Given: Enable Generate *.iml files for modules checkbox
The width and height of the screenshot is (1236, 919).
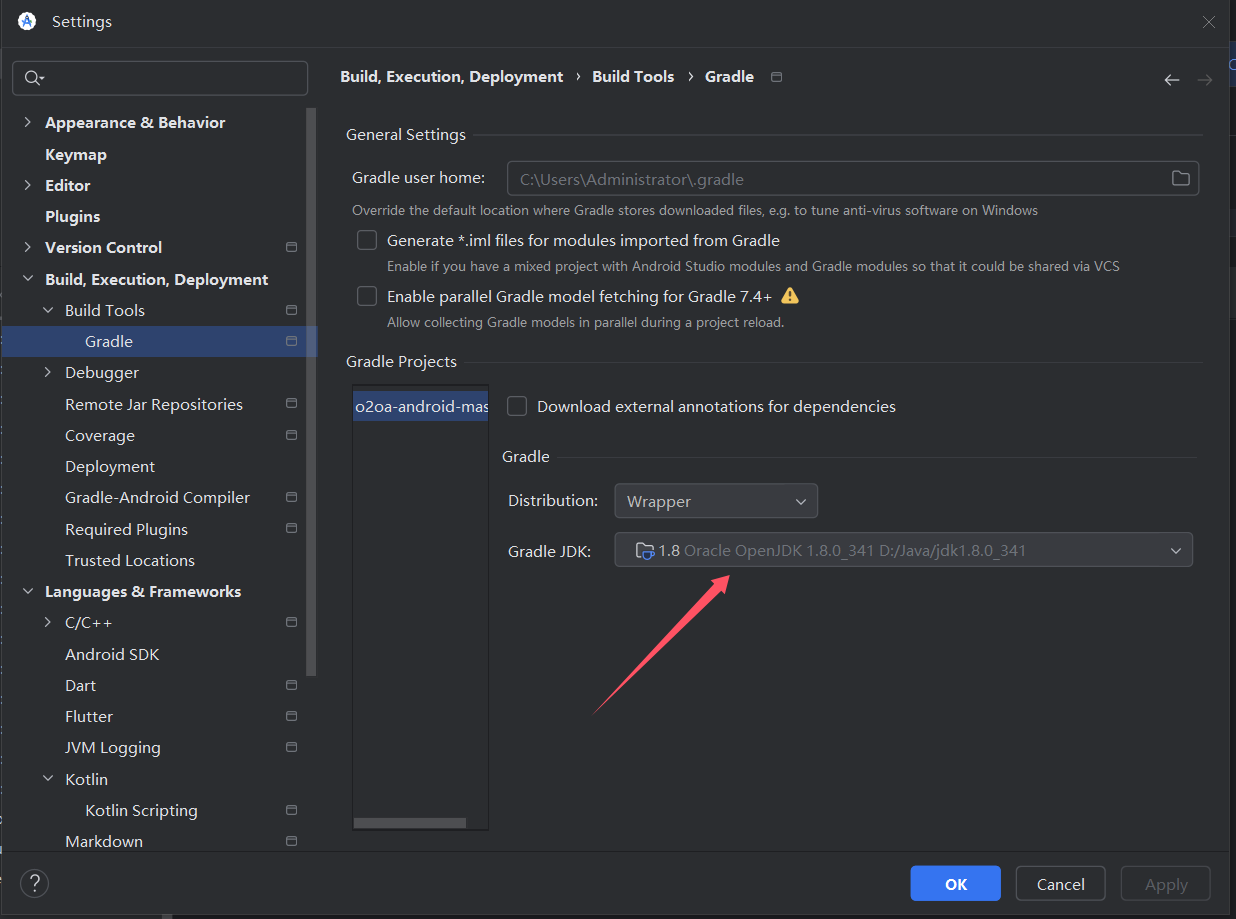Looking at the screenshot, I should (x=368, y=240).
